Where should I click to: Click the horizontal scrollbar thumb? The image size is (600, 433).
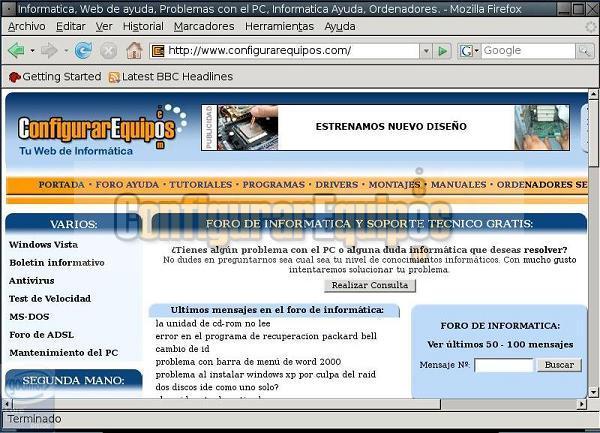tap(227, 404)
